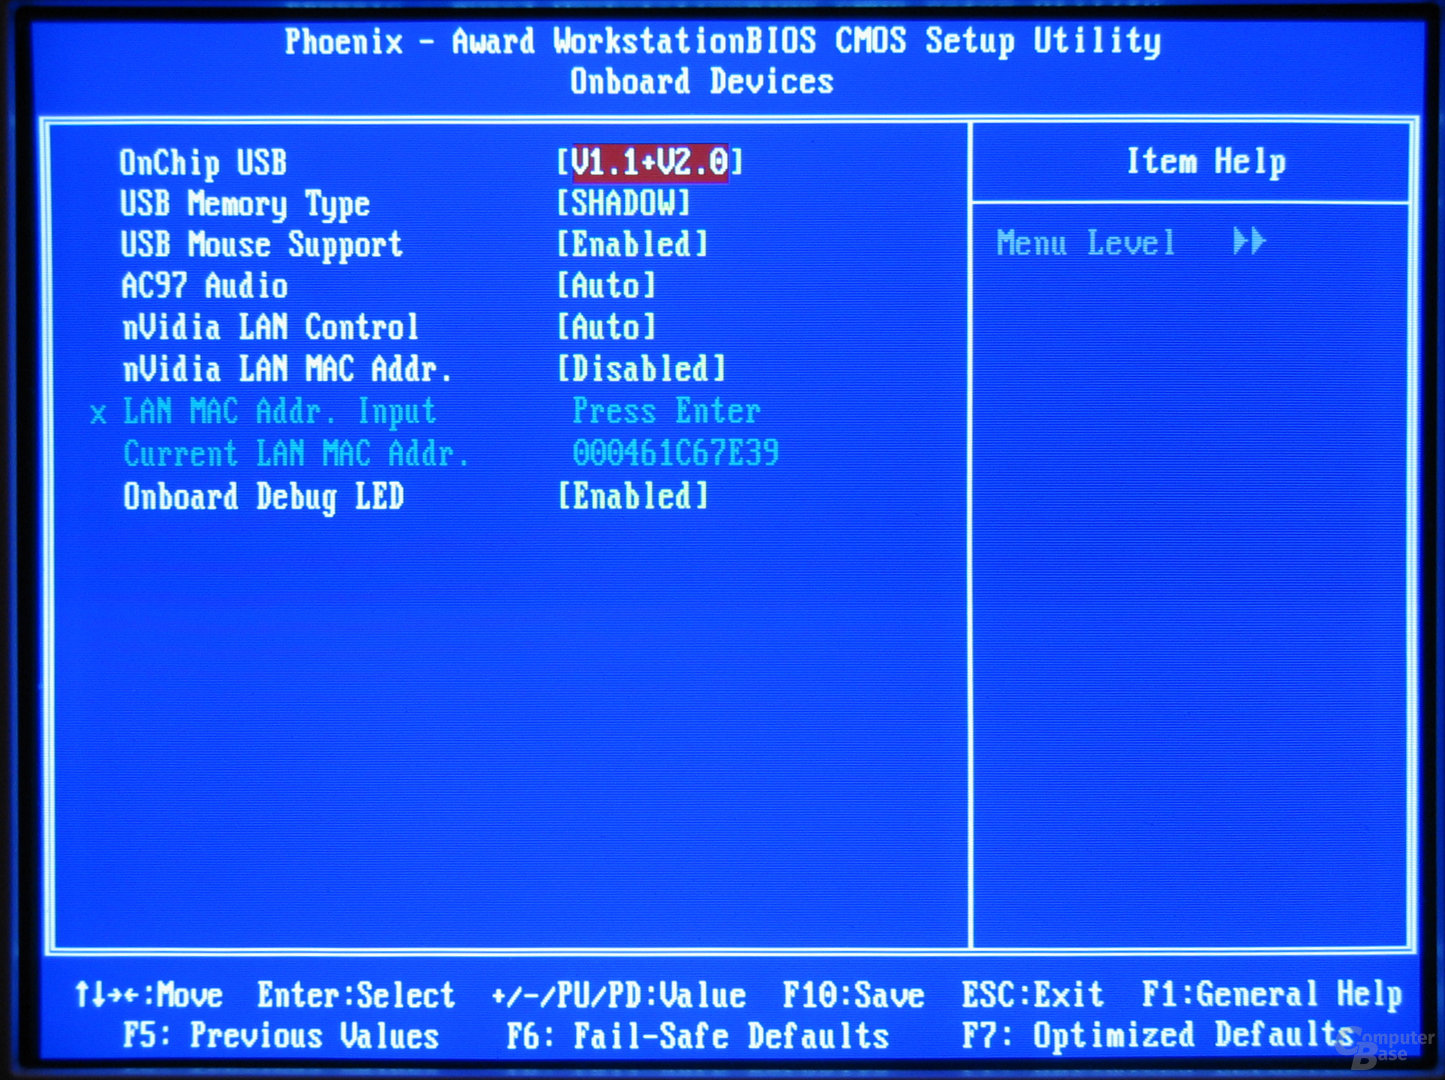Click the arrow keys Move hint

point(149,995)
